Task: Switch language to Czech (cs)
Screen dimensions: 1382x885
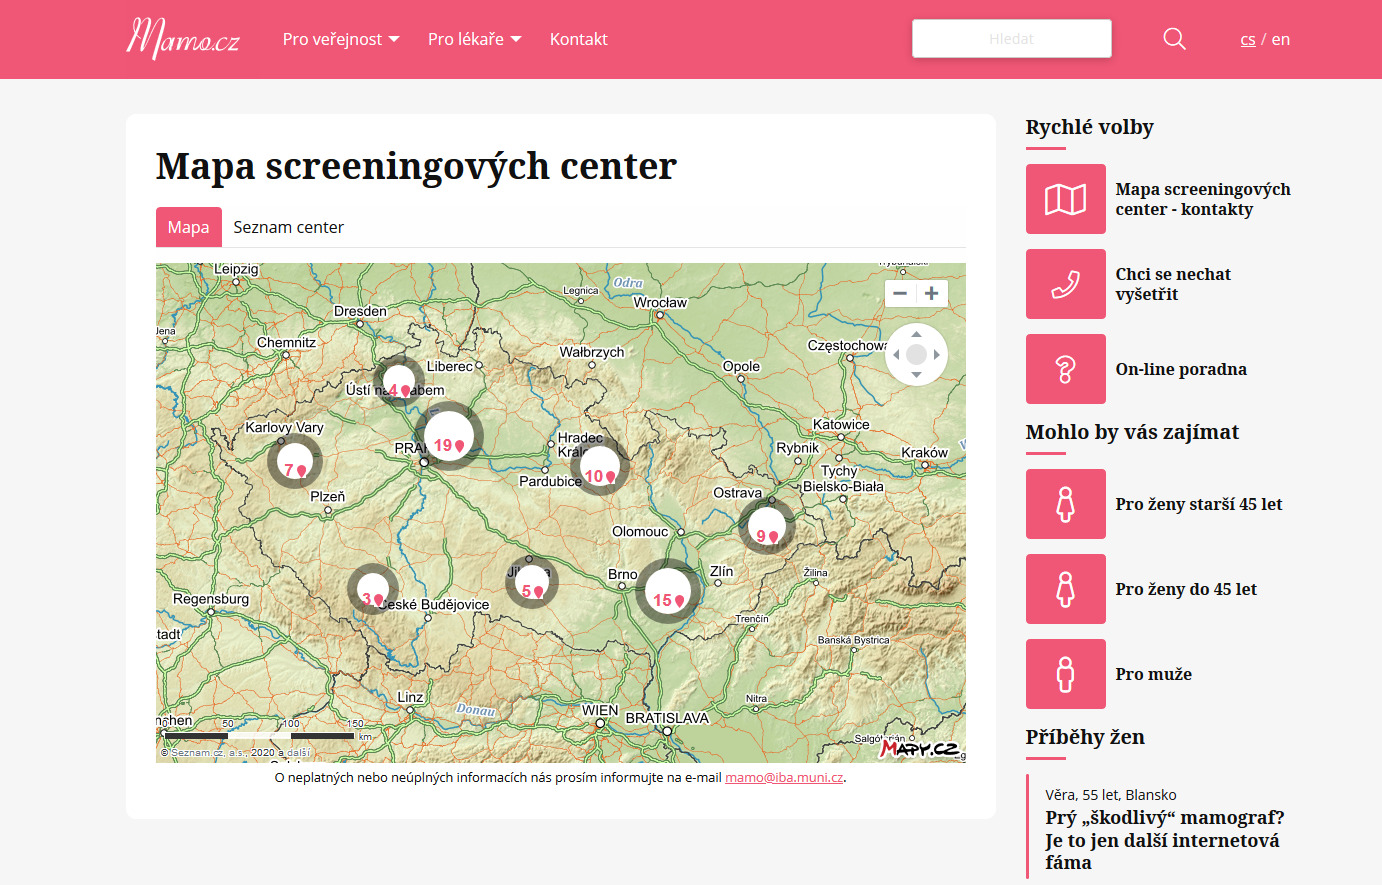Action: pos(1248,40)
